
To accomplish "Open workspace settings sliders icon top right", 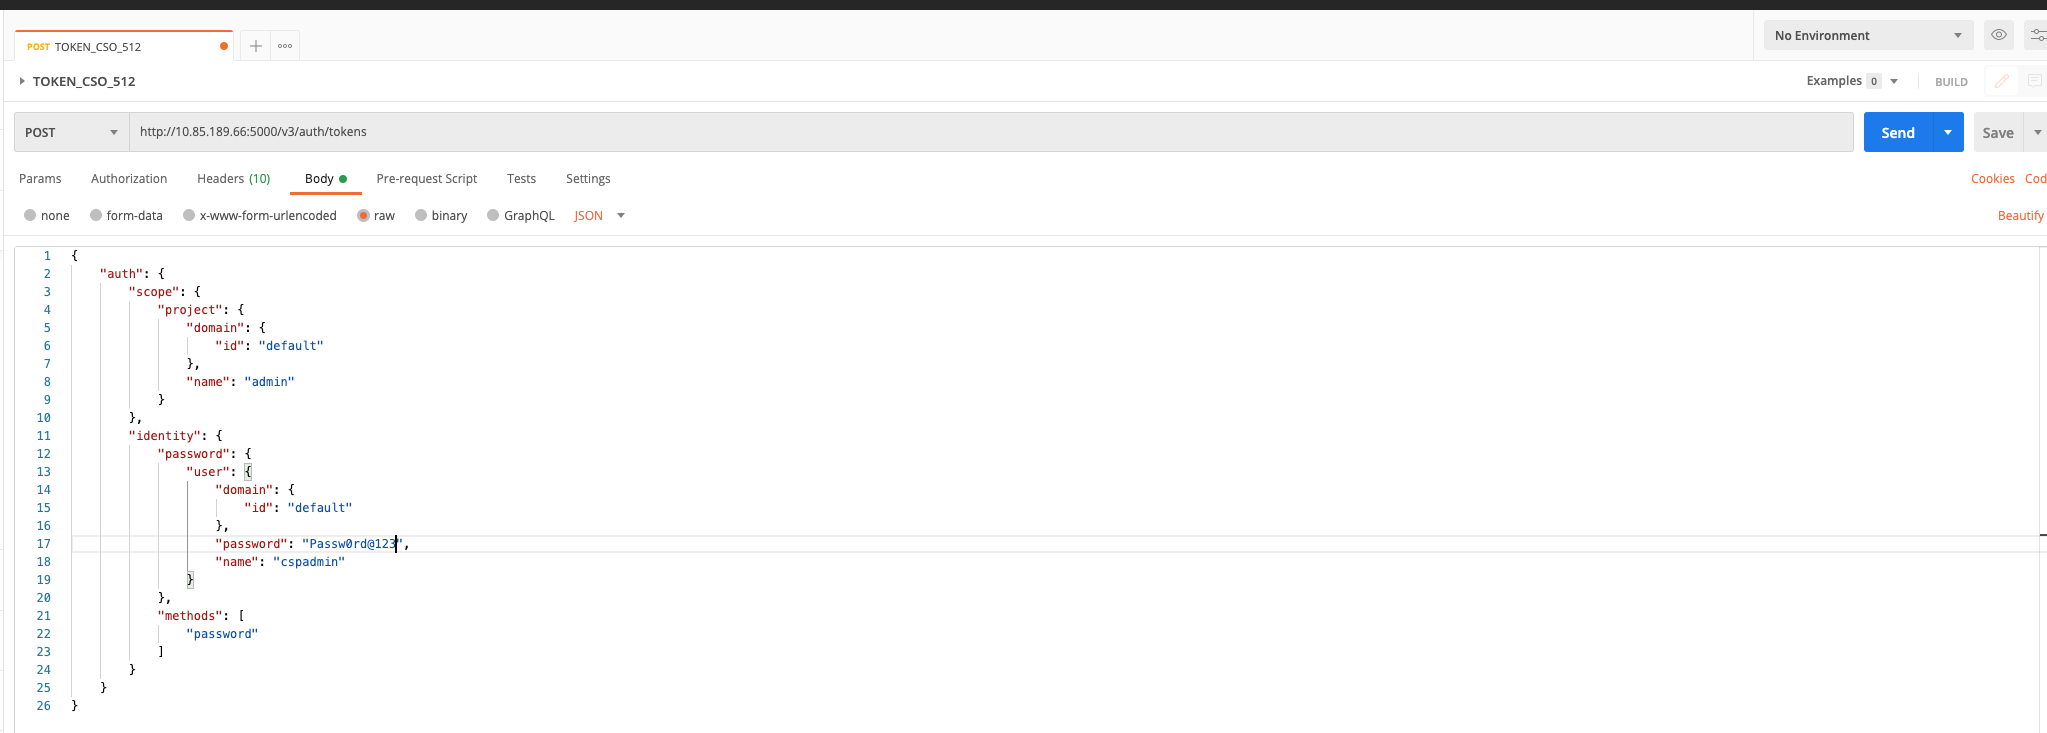I will [2038, 35].
